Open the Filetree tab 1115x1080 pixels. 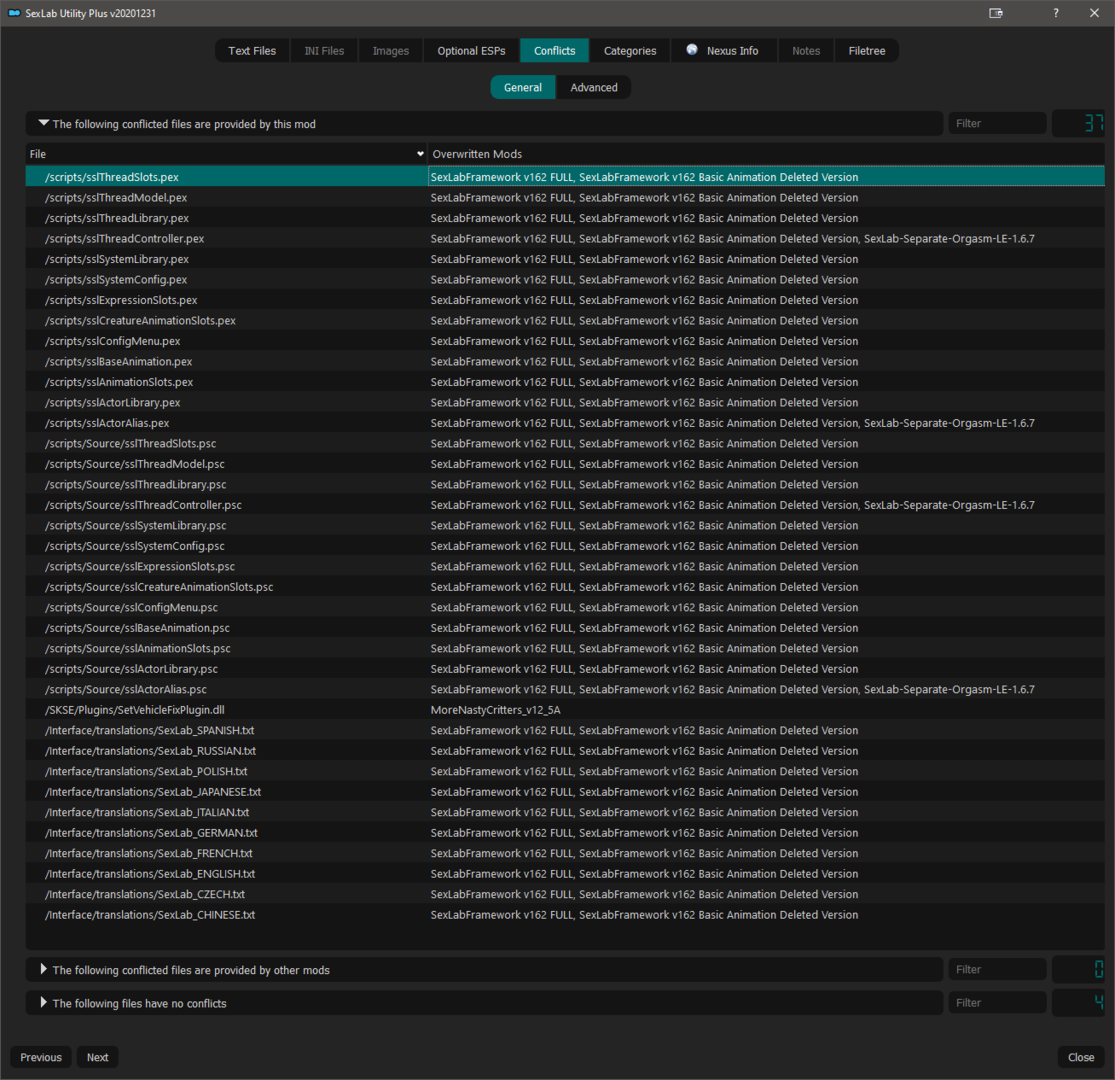(866, 50)
